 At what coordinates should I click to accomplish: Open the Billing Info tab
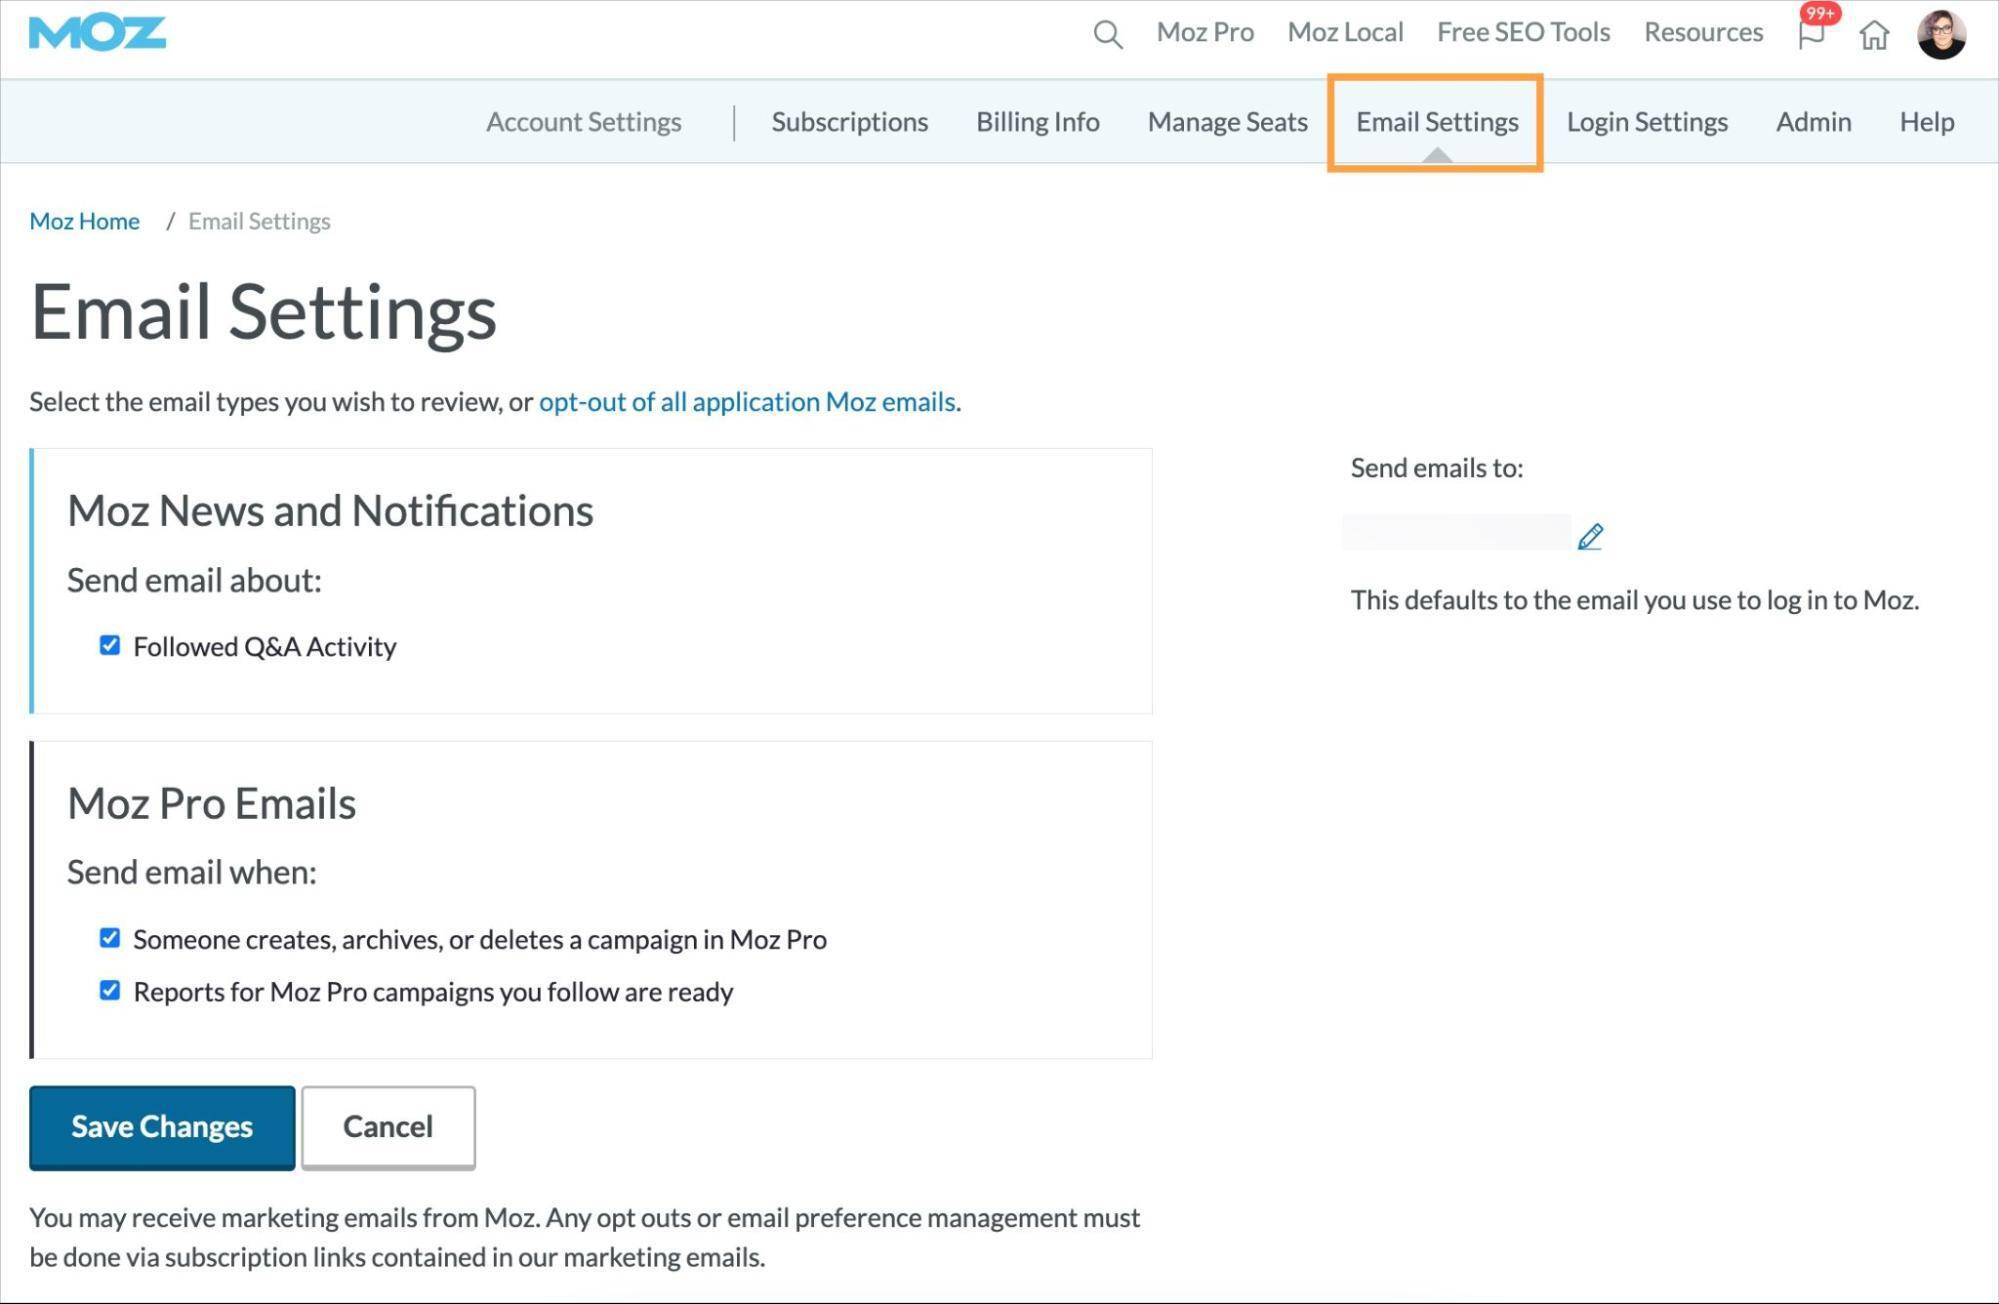(1037, 122)
